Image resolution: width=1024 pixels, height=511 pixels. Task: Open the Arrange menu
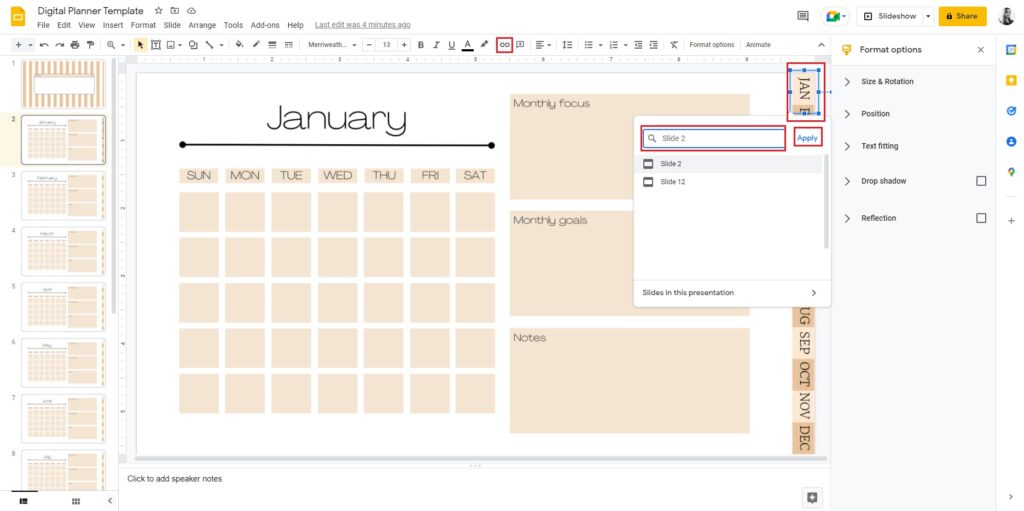tap(202, 25)
